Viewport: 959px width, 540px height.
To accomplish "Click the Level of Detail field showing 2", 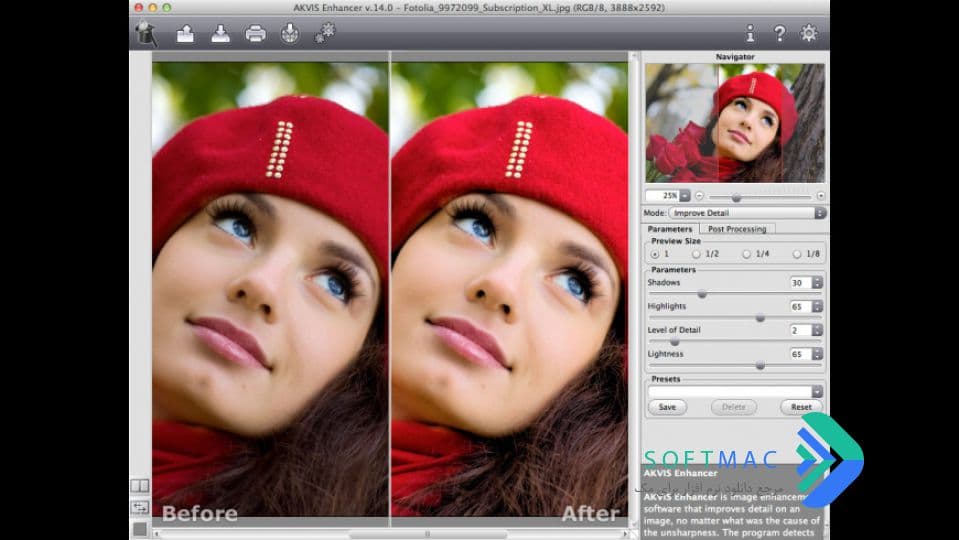I will pos(800,330).
